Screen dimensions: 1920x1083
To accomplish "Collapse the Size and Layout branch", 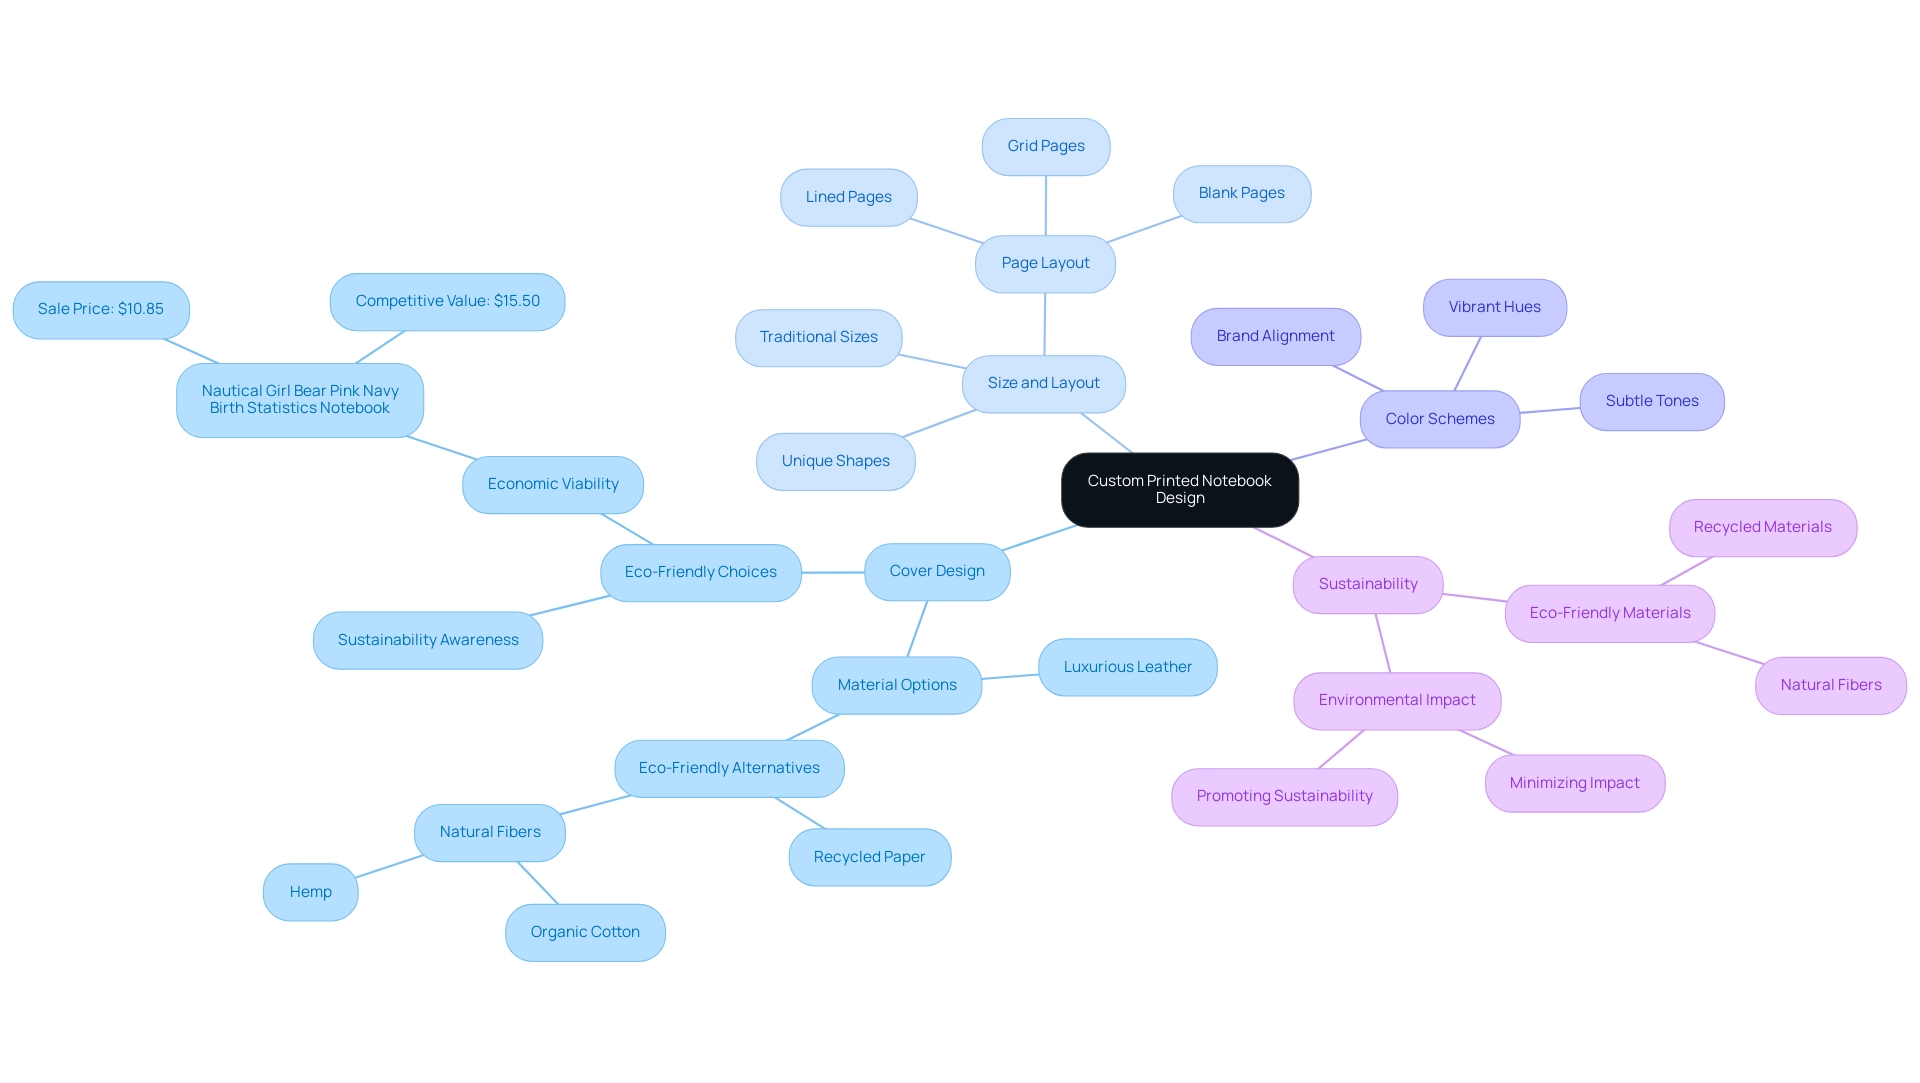I will [1042, 381].
